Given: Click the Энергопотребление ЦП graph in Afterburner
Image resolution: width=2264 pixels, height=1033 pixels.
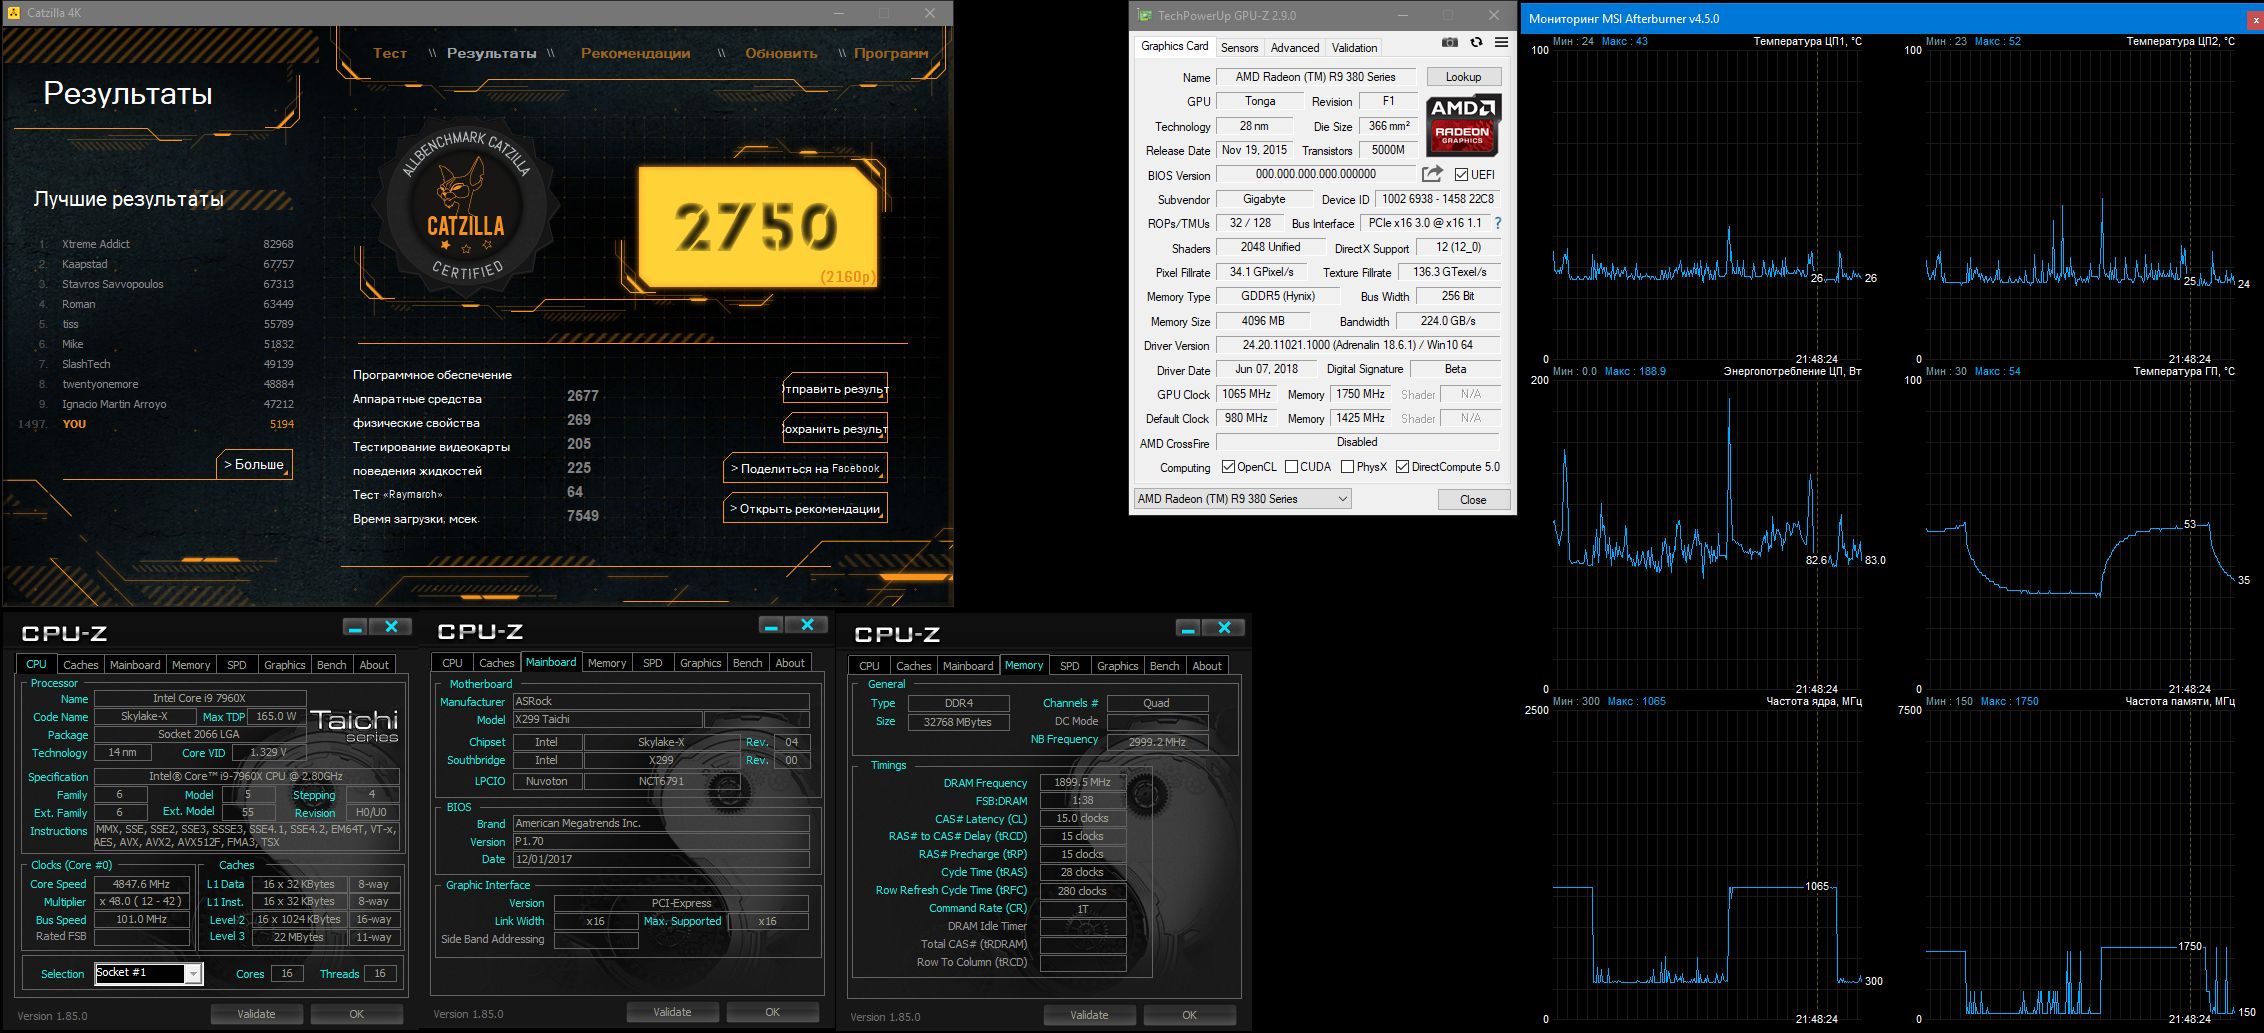Looking at the screenshot, I should point(1706,534).
